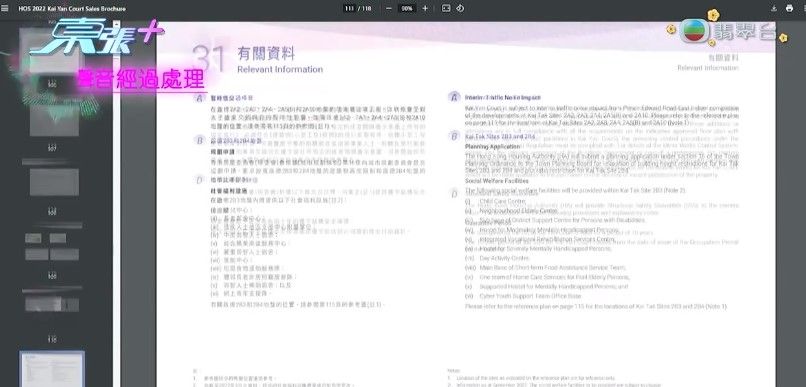Viewport: 806px width, 387px height.
Task: Click the fit to page icon
Action: tap(446, 9)
